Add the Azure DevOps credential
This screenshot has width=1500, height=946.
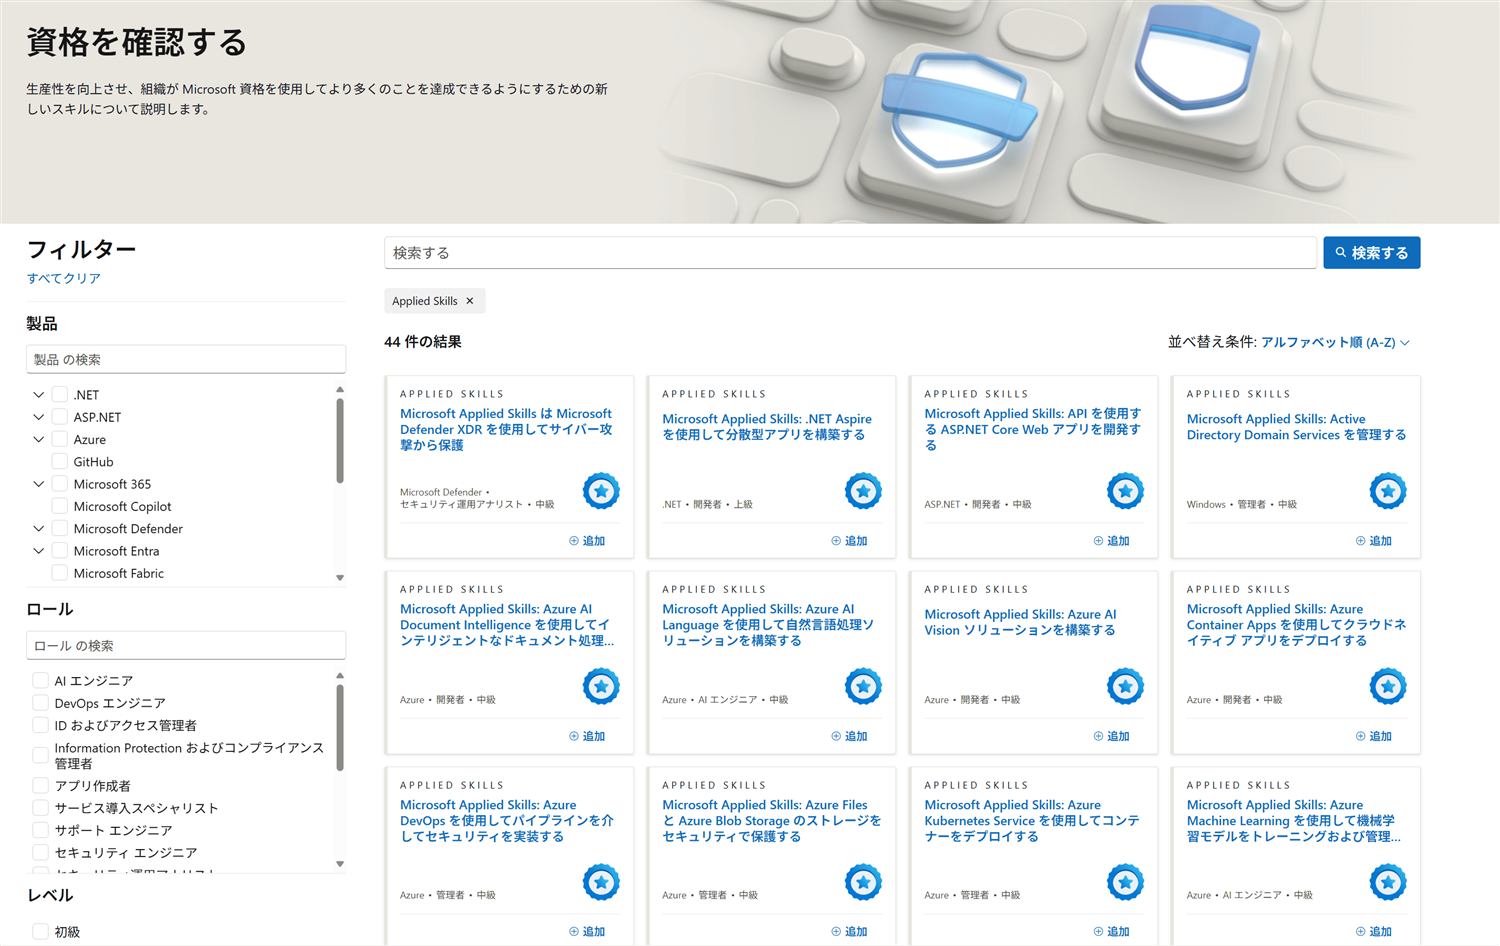point(587,931)
